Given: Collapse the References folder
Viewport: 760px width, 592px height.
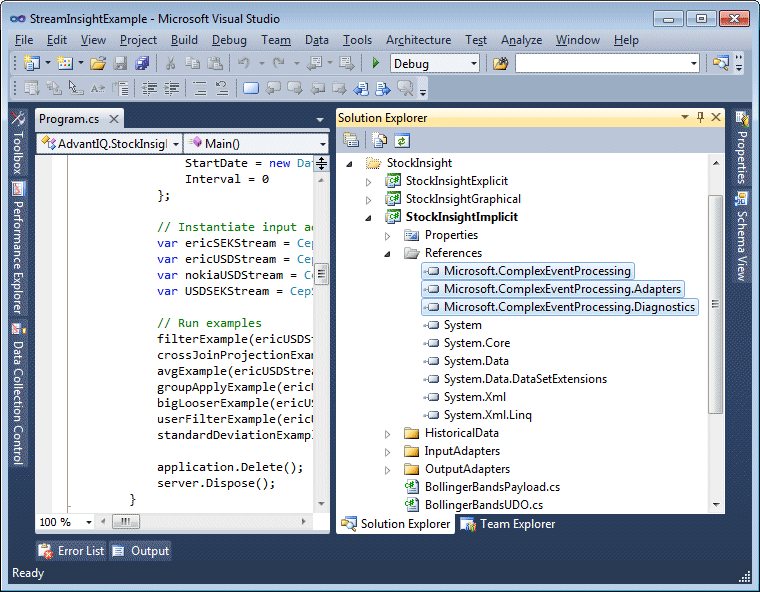Looking at the screenshot, I should pos(388,253).
